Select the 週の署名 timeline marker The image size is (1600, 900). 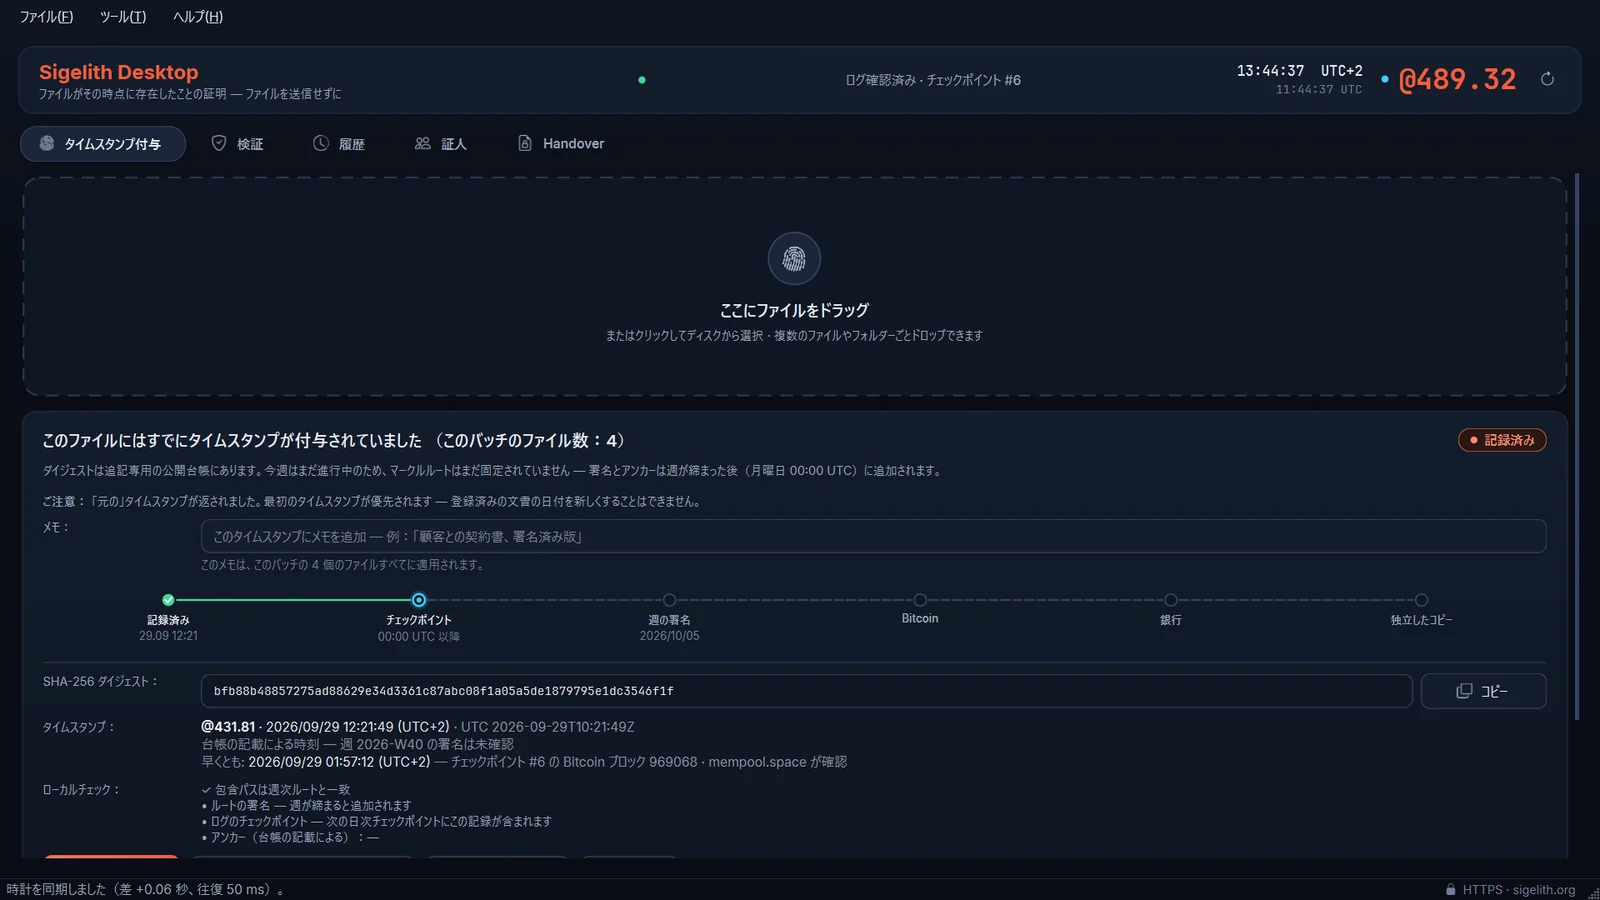pyautogui.click(x=669, y=600)
